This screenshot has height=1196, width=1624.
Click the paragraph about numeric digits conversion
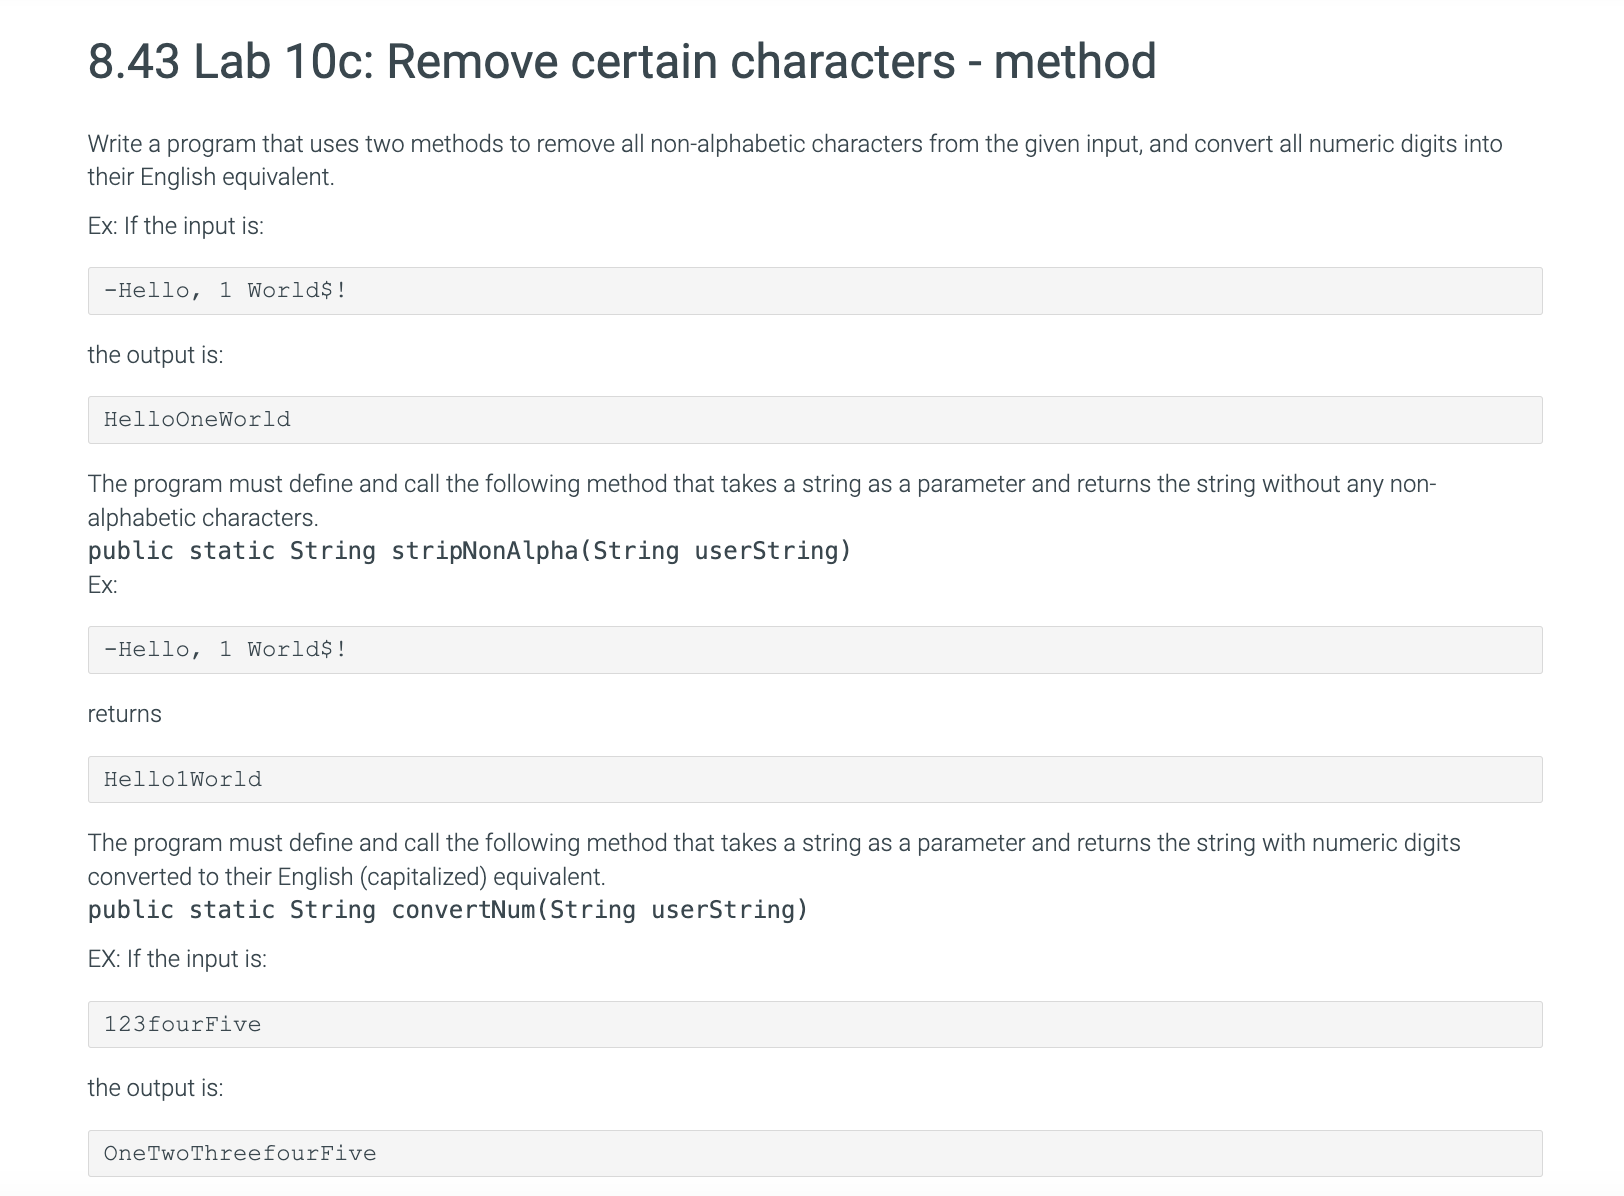[x=774, y=860]
